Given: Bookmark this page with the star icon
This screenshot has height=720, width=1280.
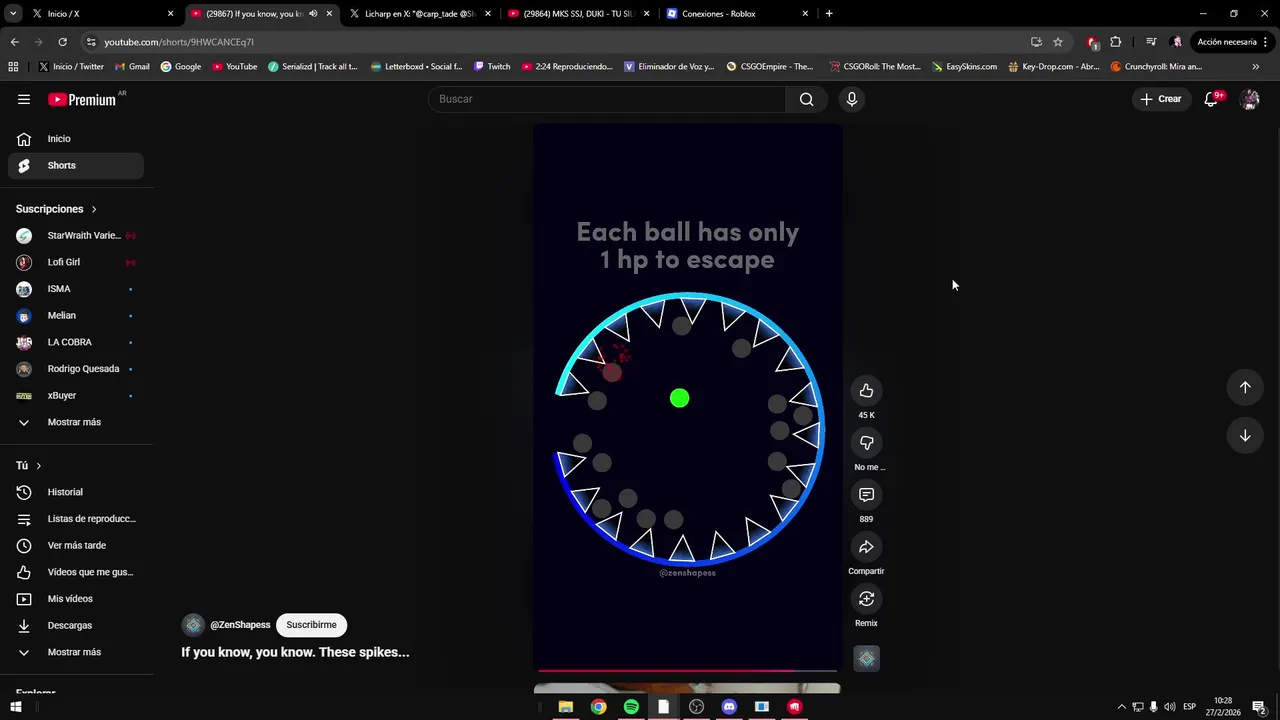Looking at the screenshot, I should pyautogui.click(x=1058, y=42).
